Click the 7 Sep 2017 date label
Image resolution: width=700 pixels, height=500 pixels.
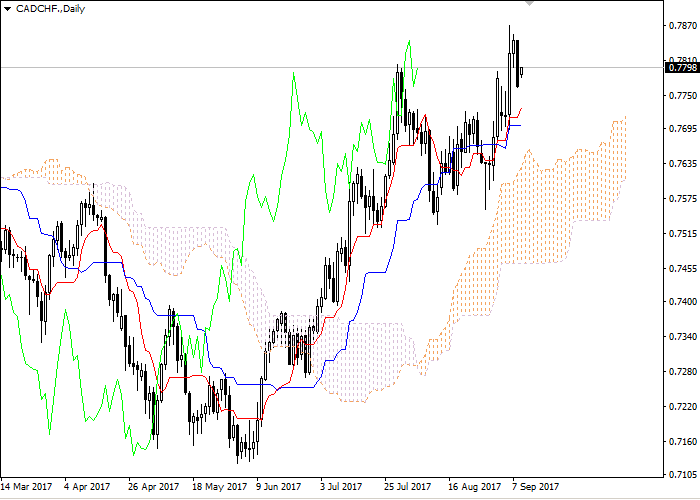(x=535, y=486)
